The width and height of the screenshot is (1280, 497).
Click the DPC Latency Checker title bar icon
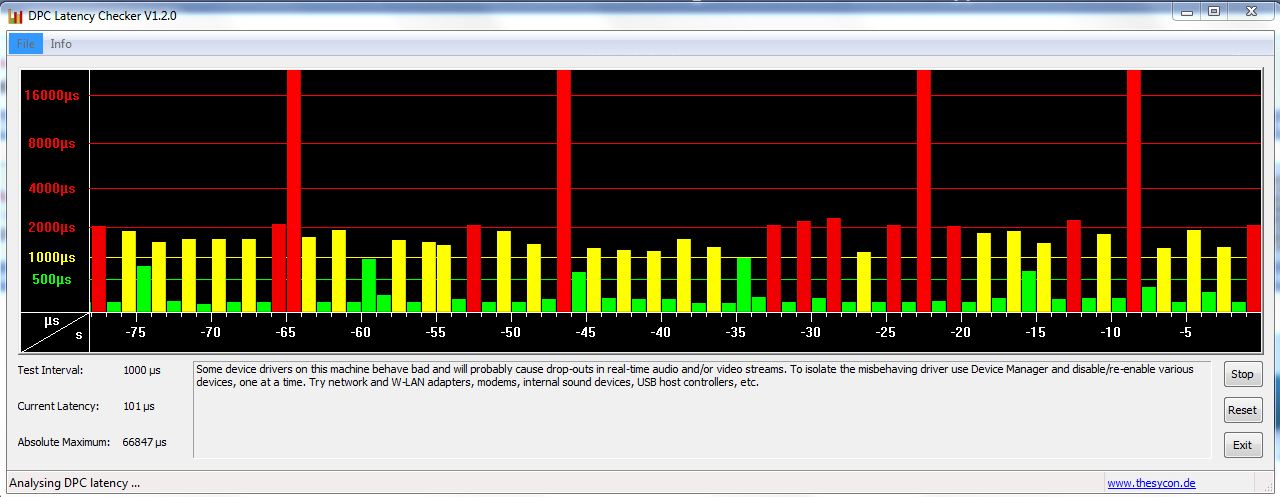pyautogui.click(x=15, y=16)
